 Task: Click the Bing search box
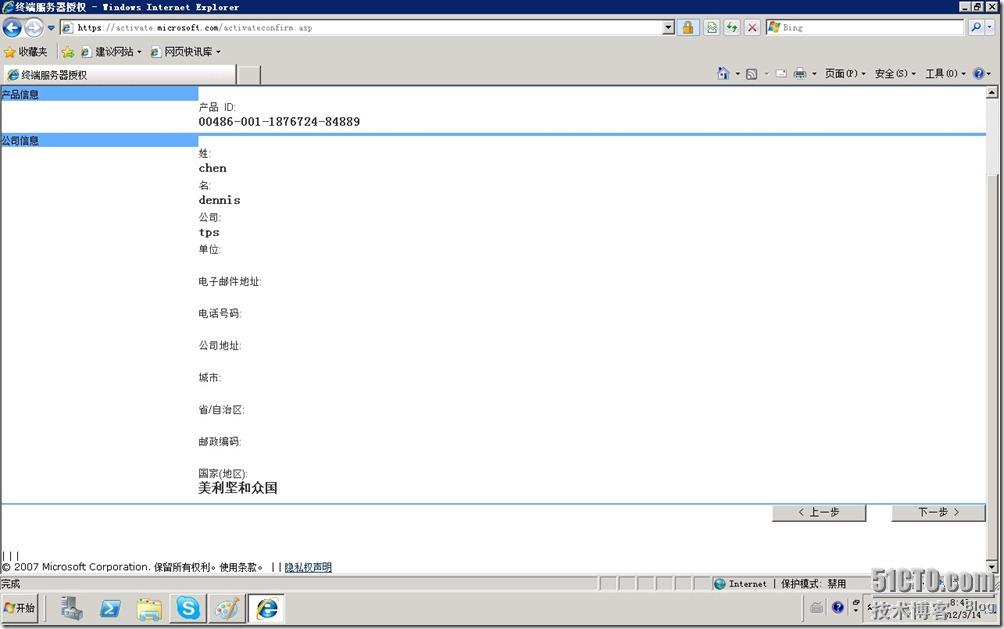pyautogui.click(x=864, y=28)
